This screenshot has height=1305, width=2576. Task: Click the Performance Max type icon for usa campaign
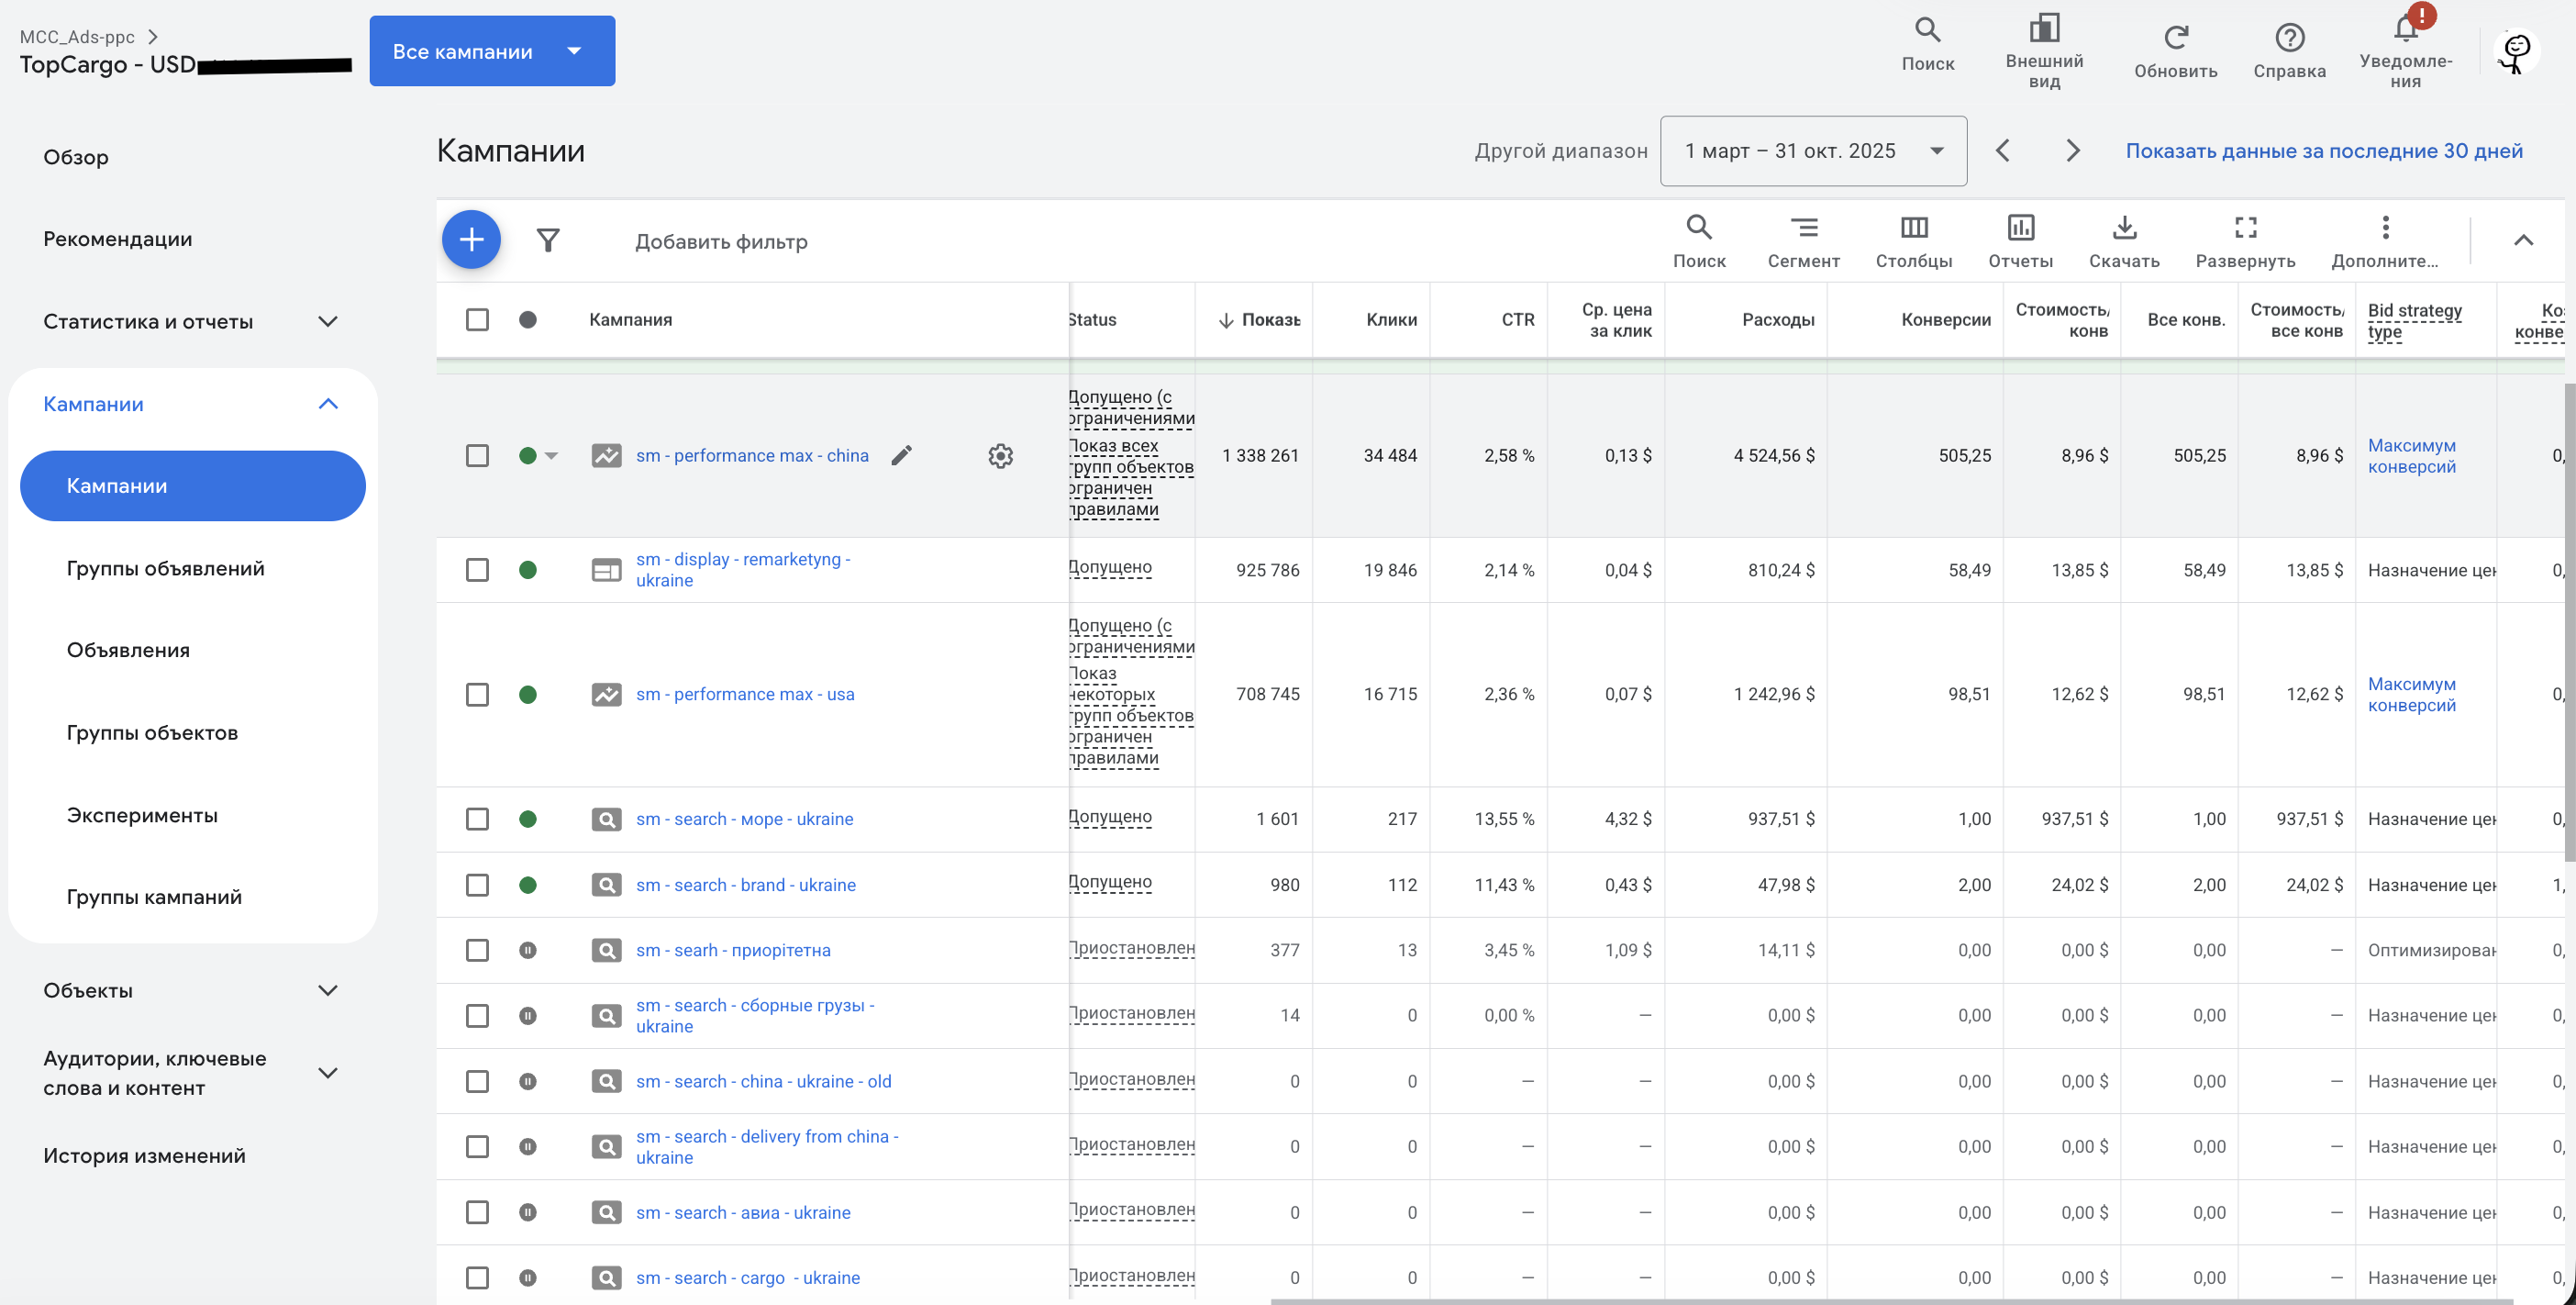[606, 694]
